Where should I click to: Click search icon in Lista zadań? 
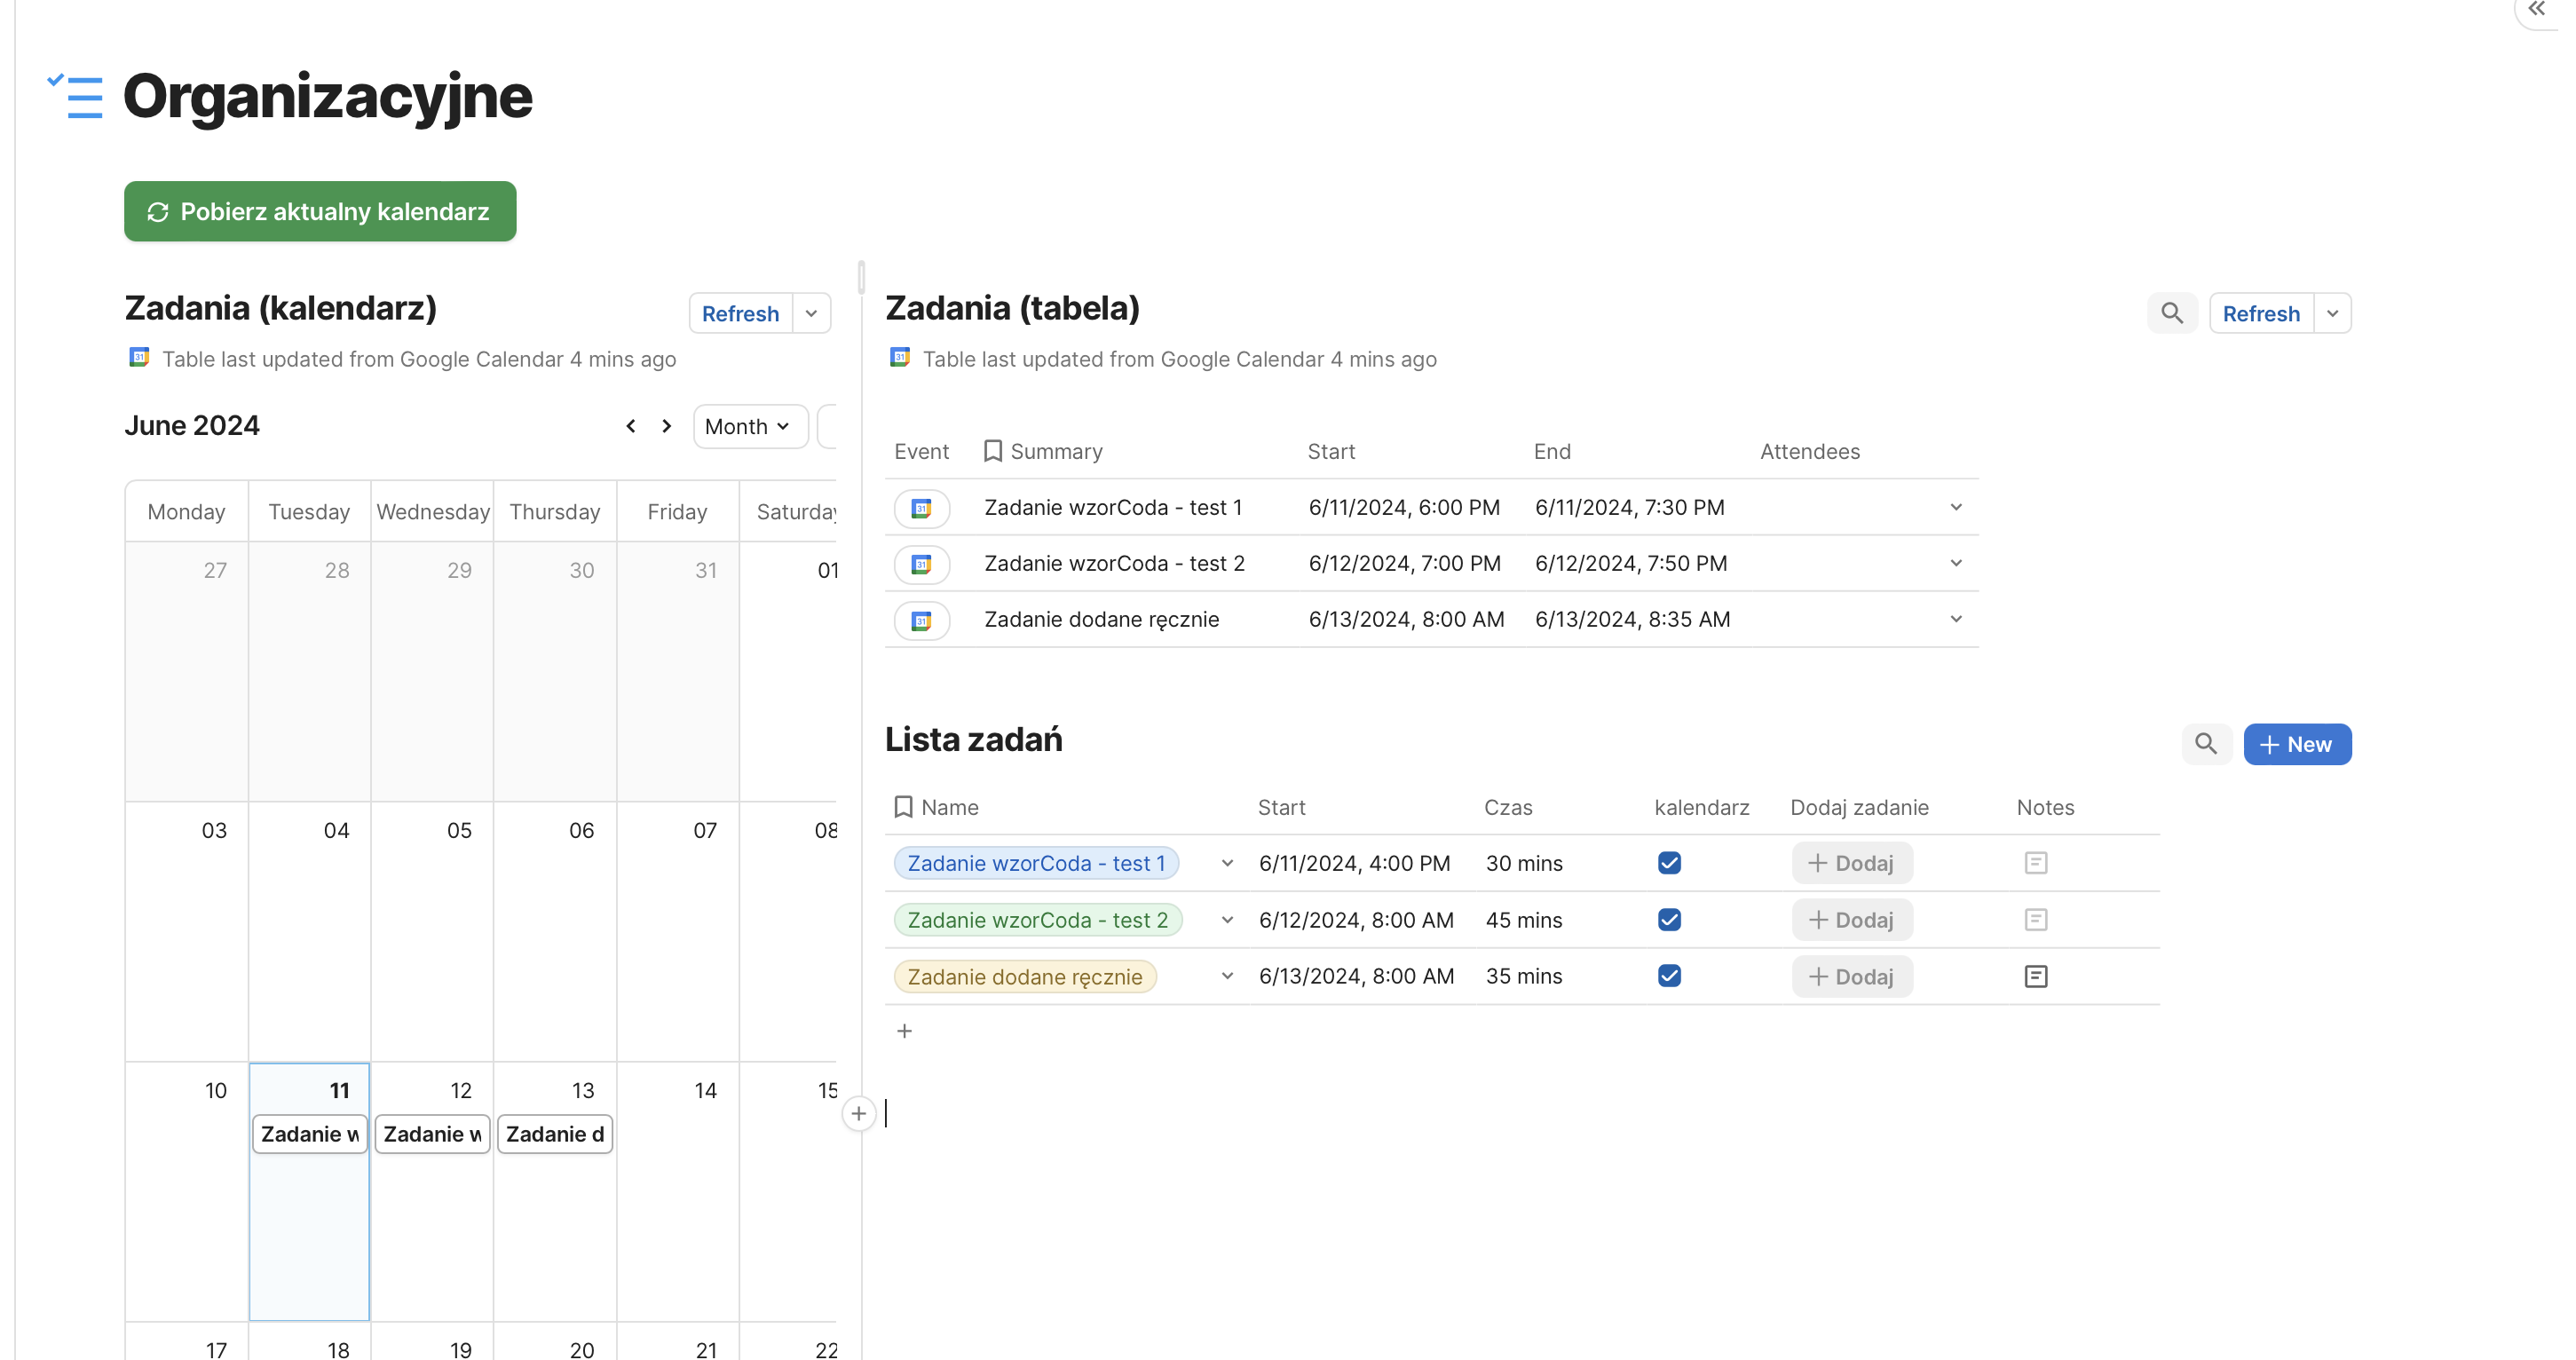click(x=2205, y=744)
